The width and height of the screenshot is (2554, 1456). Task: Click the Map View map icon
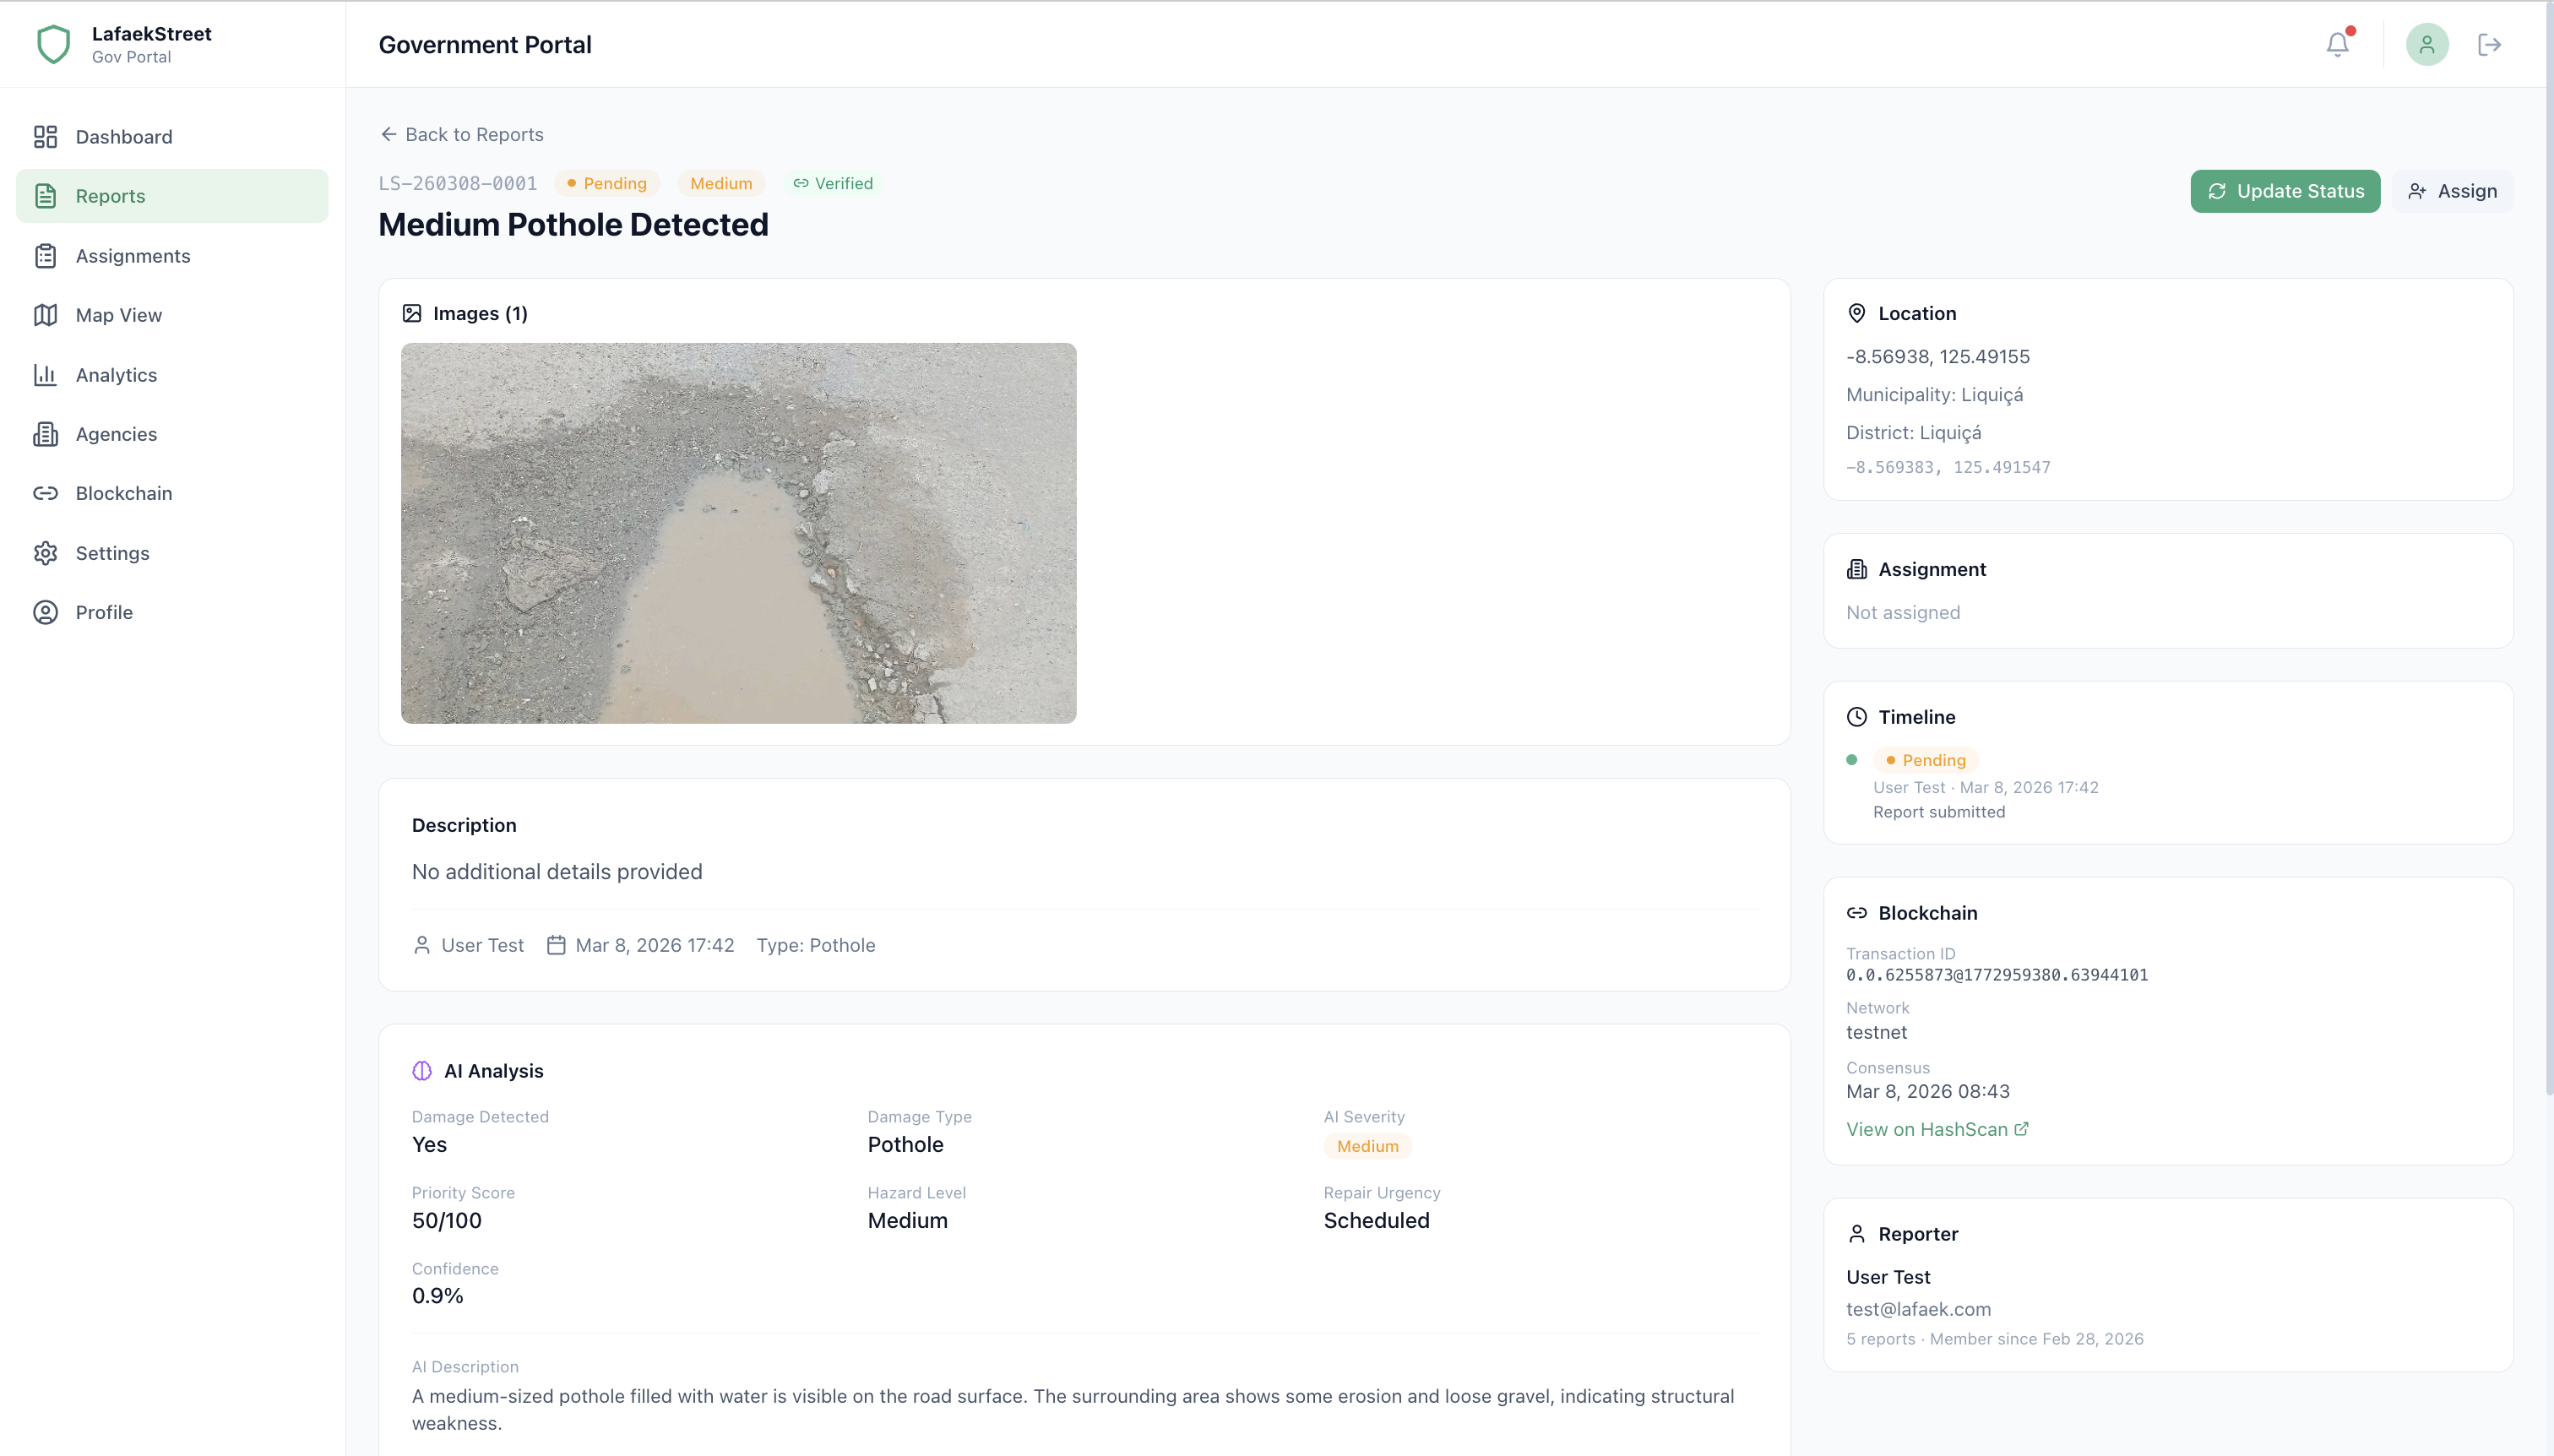(45, 315)
